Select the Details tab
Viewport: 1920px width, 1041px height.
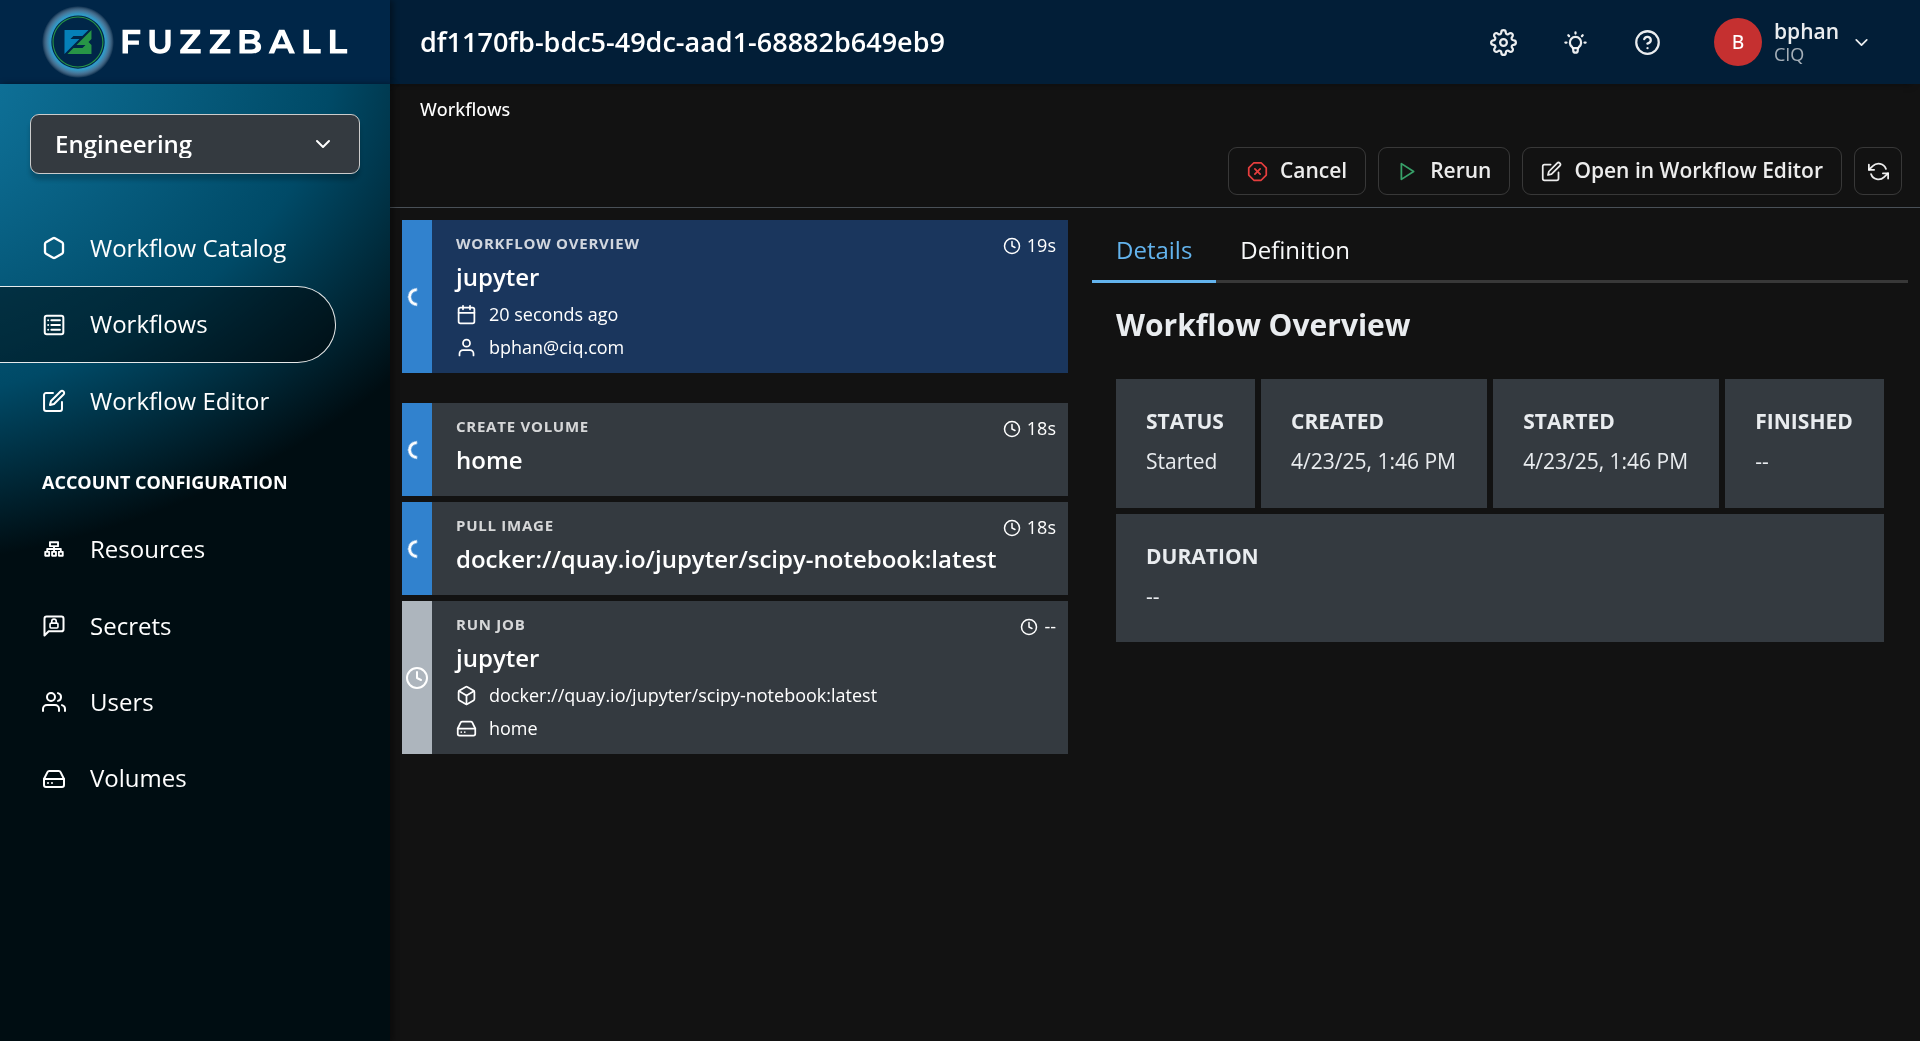[1153, 250]
